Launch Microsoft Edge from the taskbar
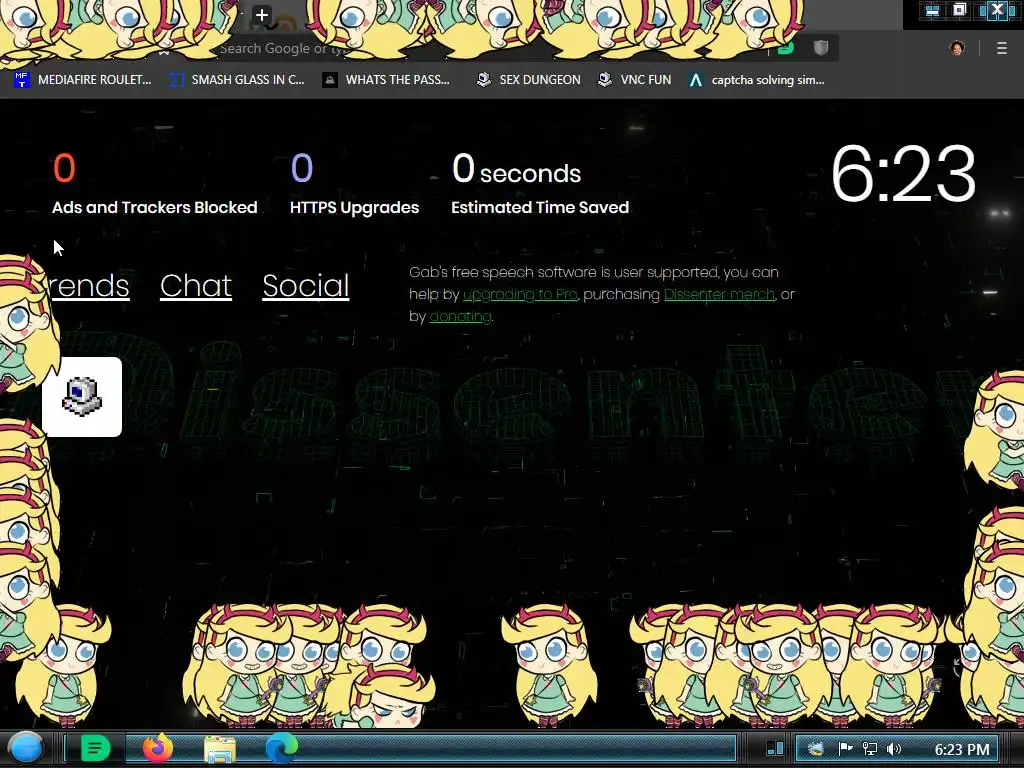1024x768 pixels. point(281,748)
